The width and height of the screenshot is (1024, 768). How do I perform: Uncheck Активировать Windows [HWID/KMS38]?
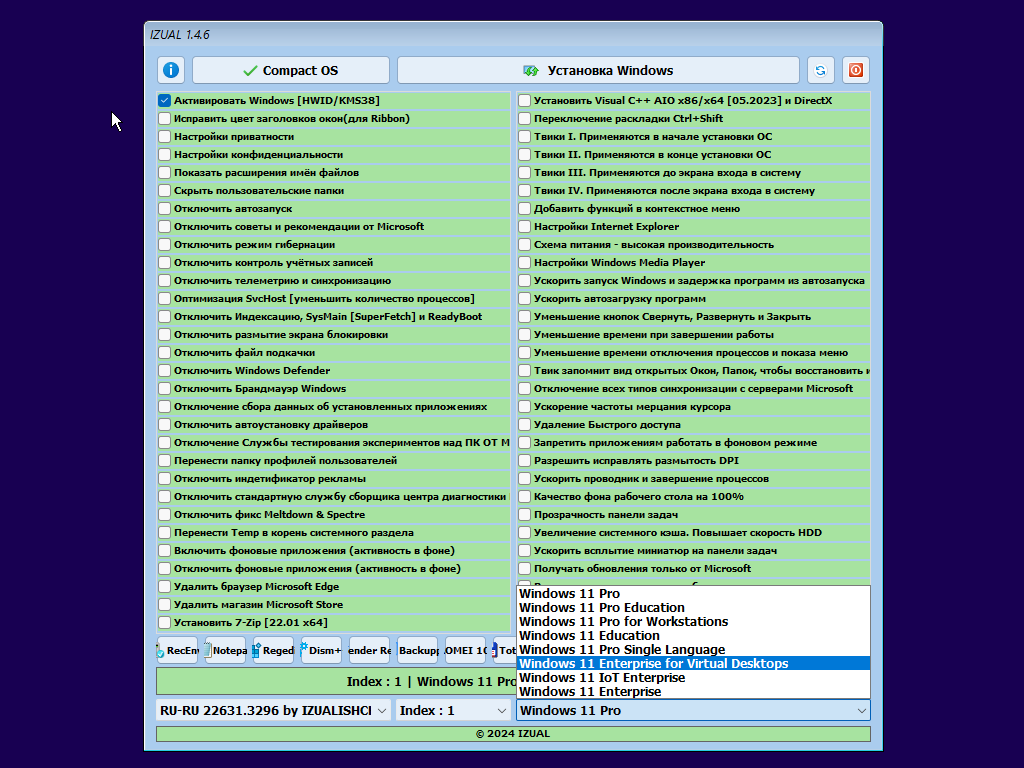point(165,101)
